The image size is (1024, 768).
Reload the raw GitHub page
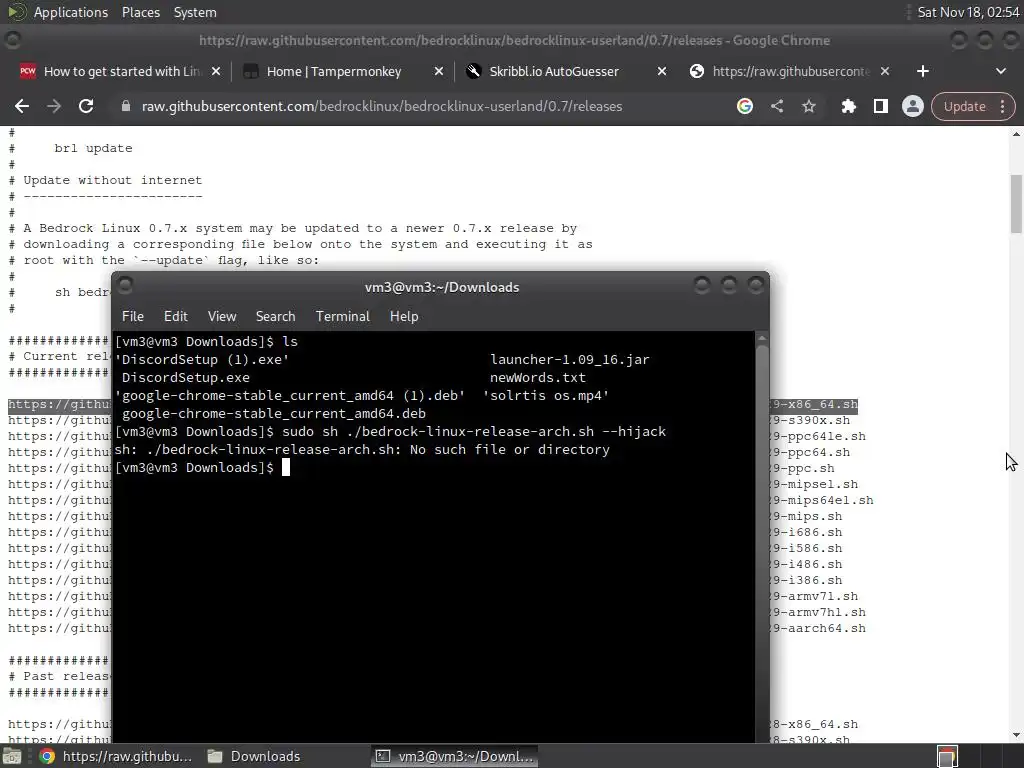pyautogui.click(x=86, y=106)
